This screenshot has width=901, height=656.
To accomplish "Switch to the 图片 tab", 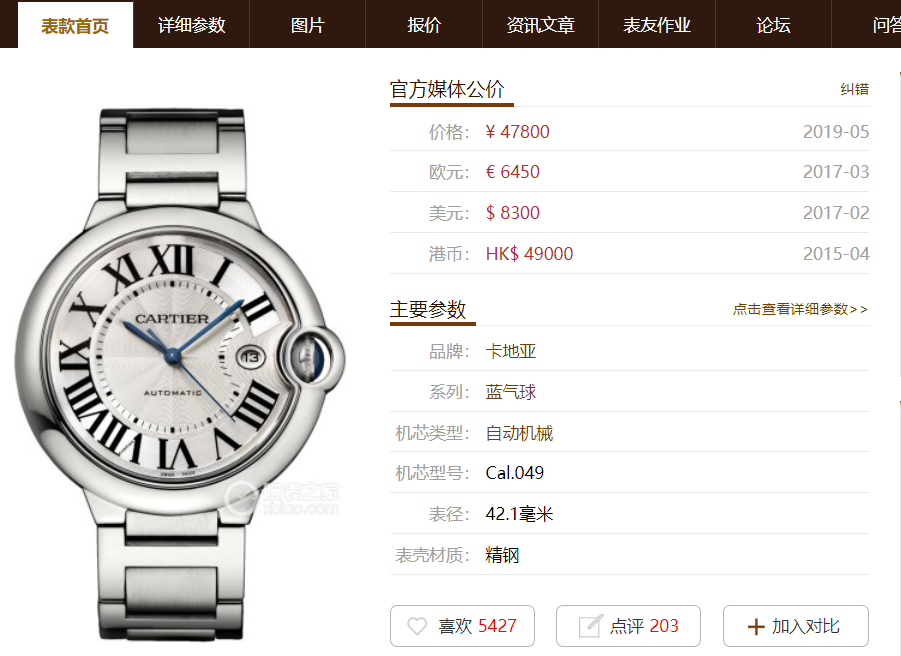I will (307, 25).
